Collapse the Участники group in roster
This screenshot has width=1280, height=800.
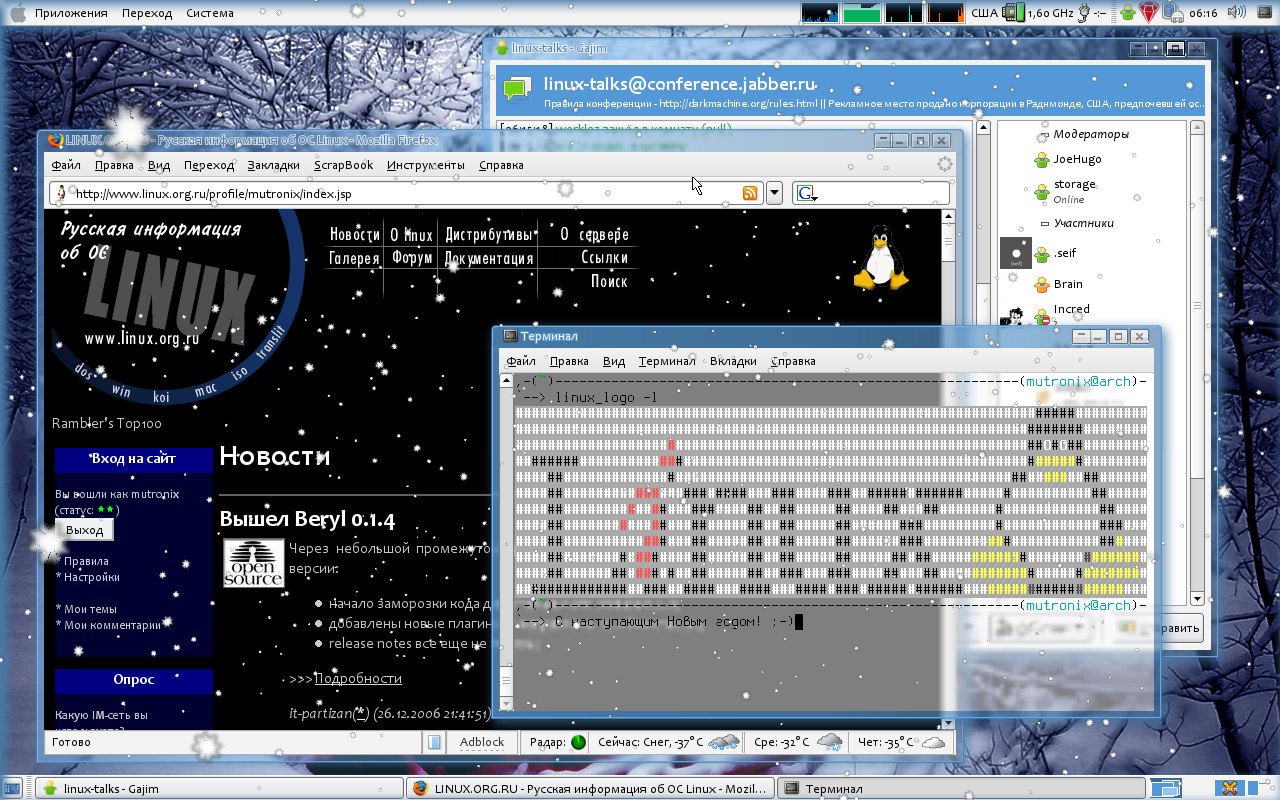click(x=1045, y=224)
